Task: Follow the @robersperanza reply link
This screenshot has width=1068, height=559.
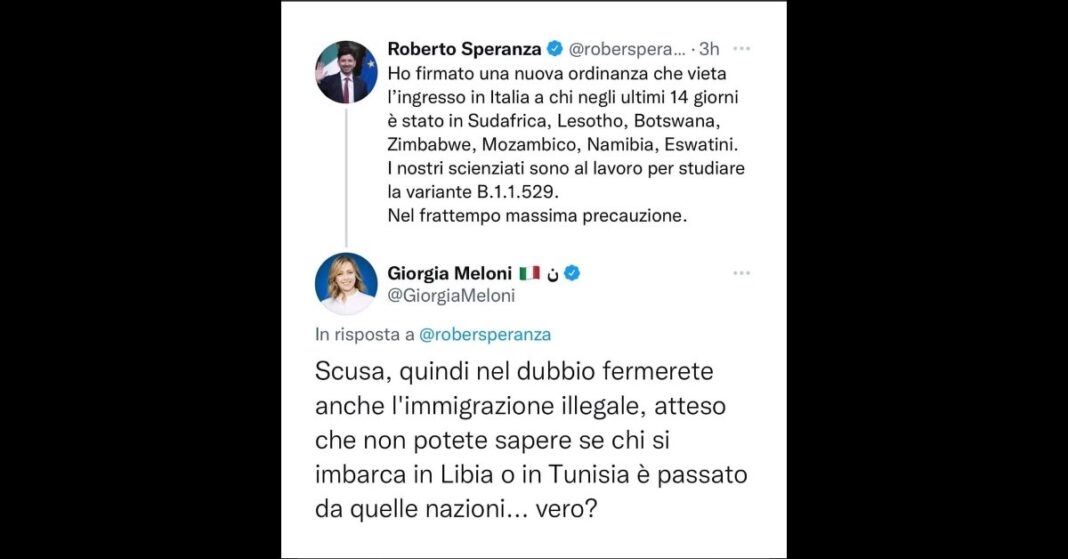Action: click(485, 335)
